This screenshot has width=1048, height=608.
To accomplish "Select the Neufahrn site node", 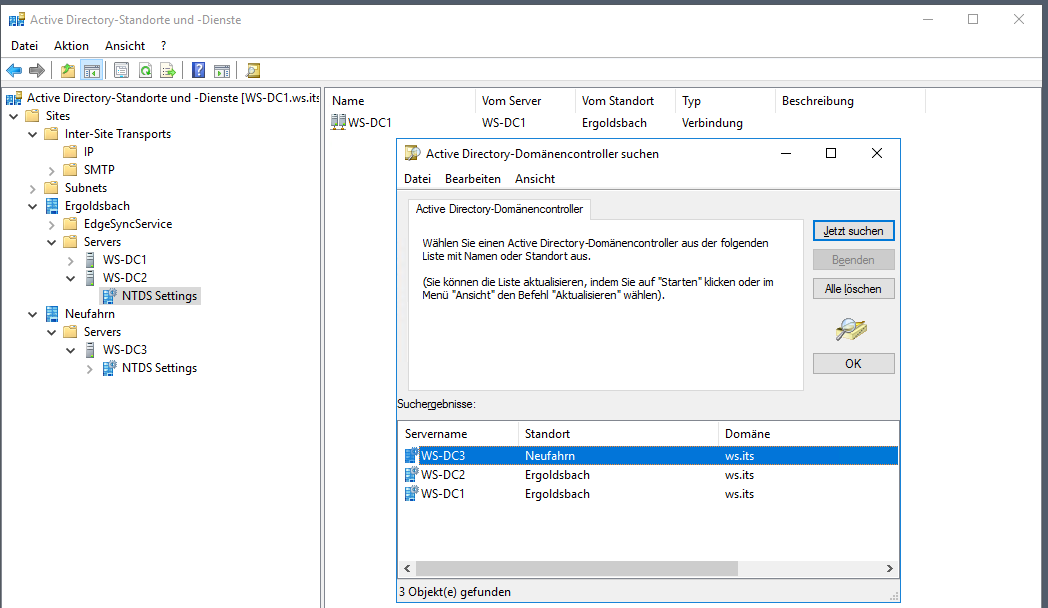I will click(90, 313).
